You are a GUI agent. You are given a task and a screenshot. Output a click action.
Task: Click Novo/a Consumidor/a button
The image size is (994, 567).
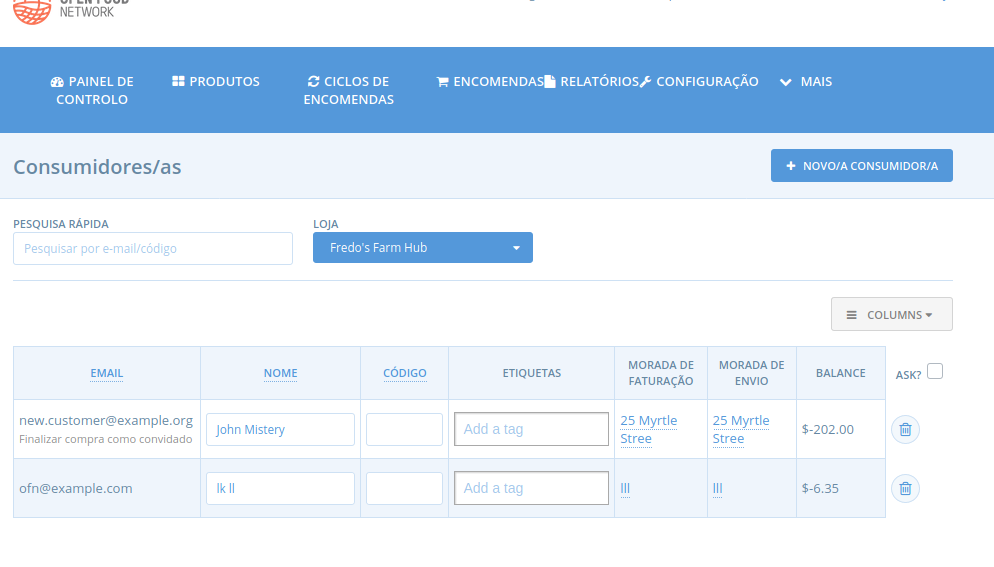tap(862, 166)
